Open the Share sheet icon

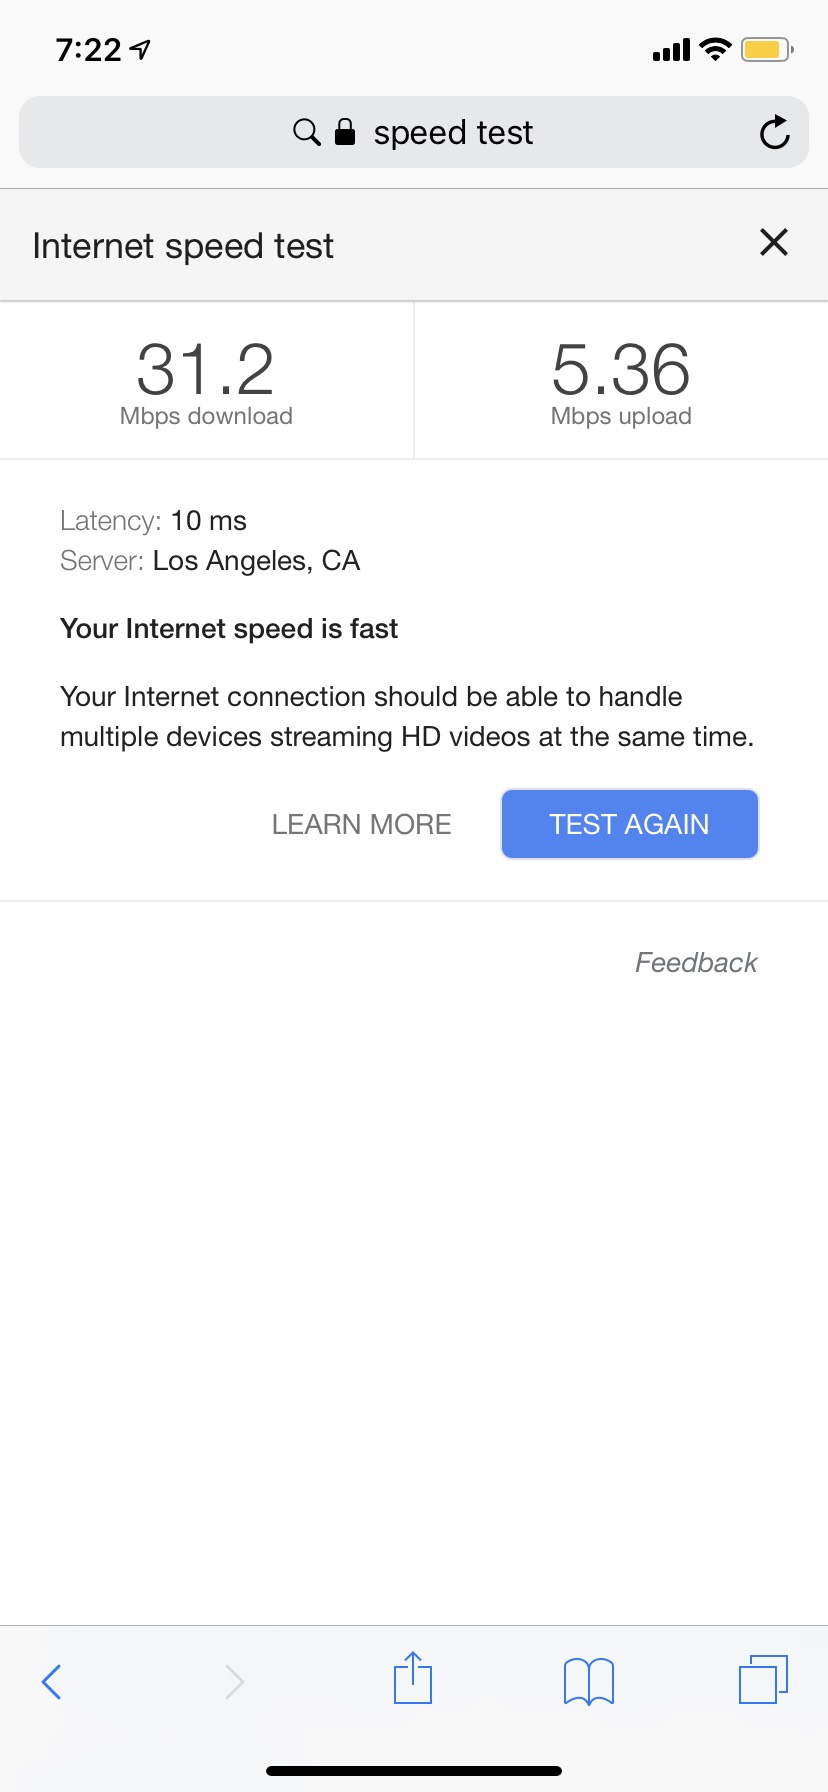(x=412, y=1679)
